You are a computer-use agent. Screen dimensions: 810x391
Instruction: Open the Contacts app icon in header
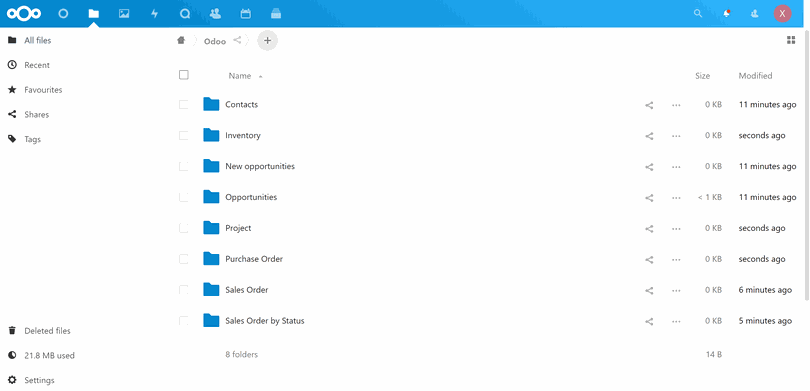click(215, 14)
